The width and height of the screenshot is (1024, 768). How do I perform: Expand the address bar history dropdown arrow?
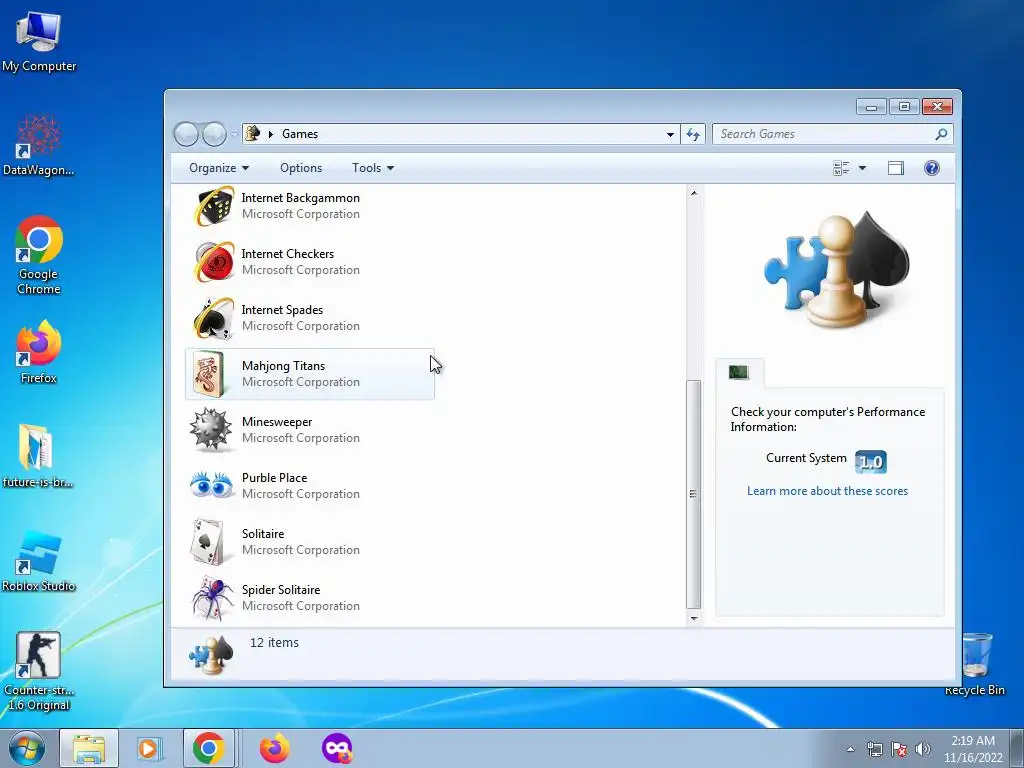pos(670,134)
